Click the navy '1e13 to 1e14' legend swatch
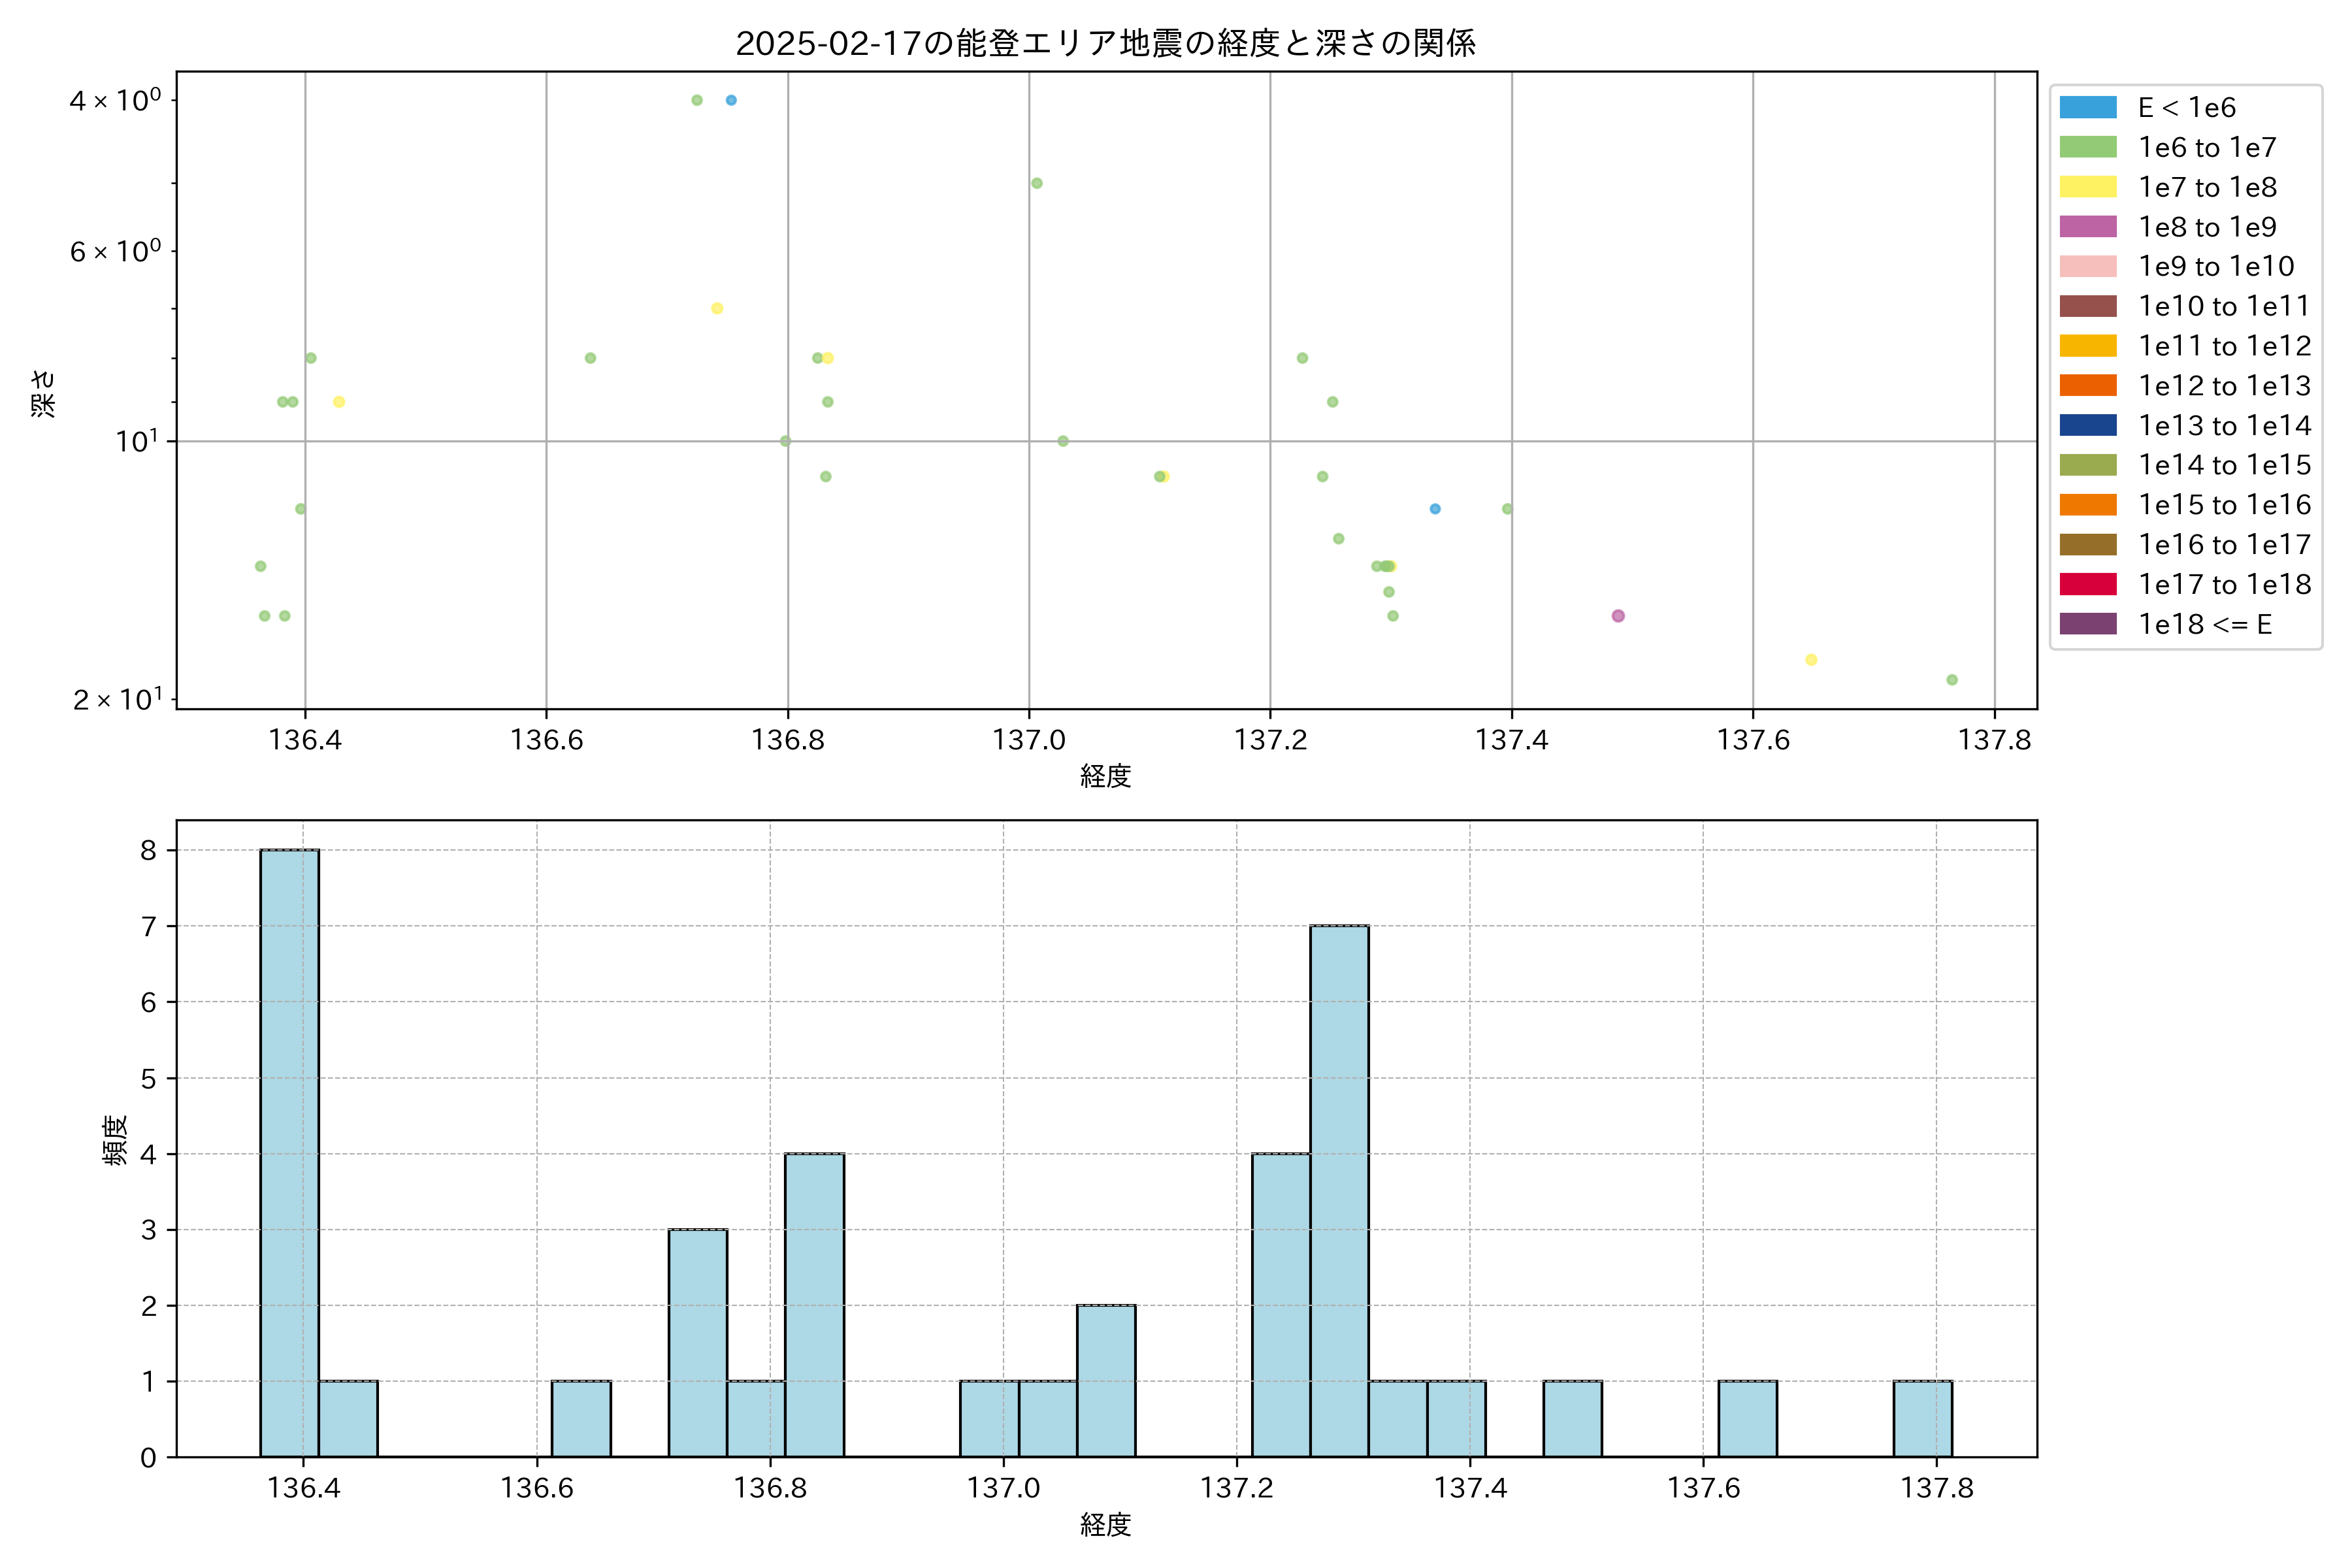This screenshot has width=2352, height=1568. click(x=2088, y=425)
